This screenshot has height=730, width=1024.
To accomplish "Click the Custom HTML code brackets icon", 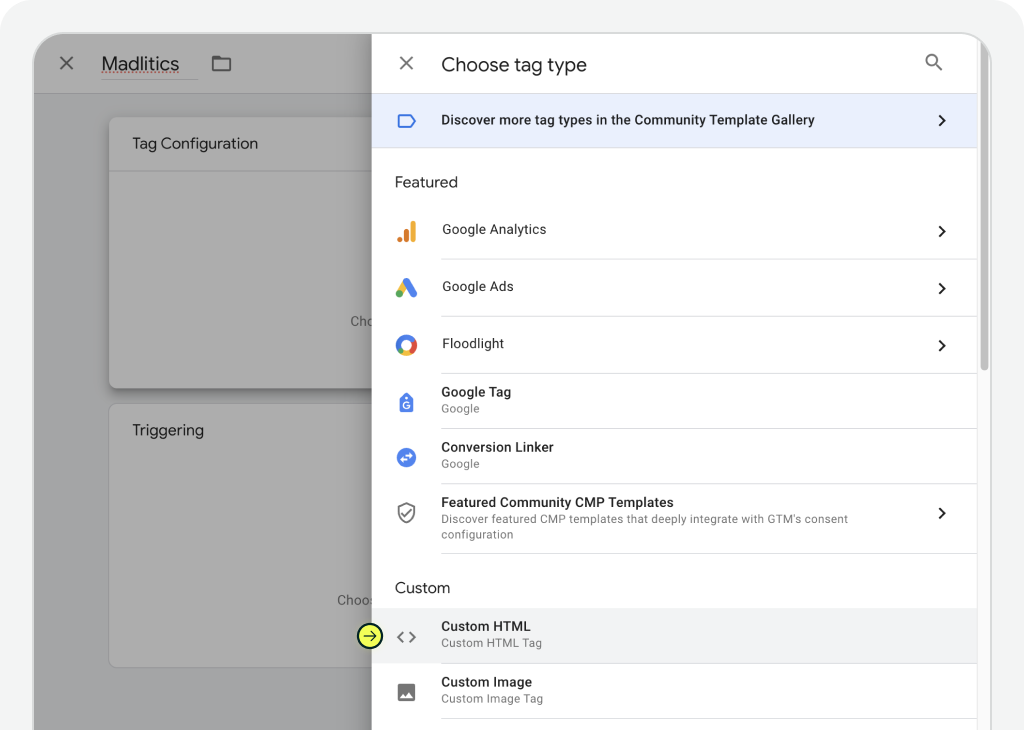I will click(406, 637).
